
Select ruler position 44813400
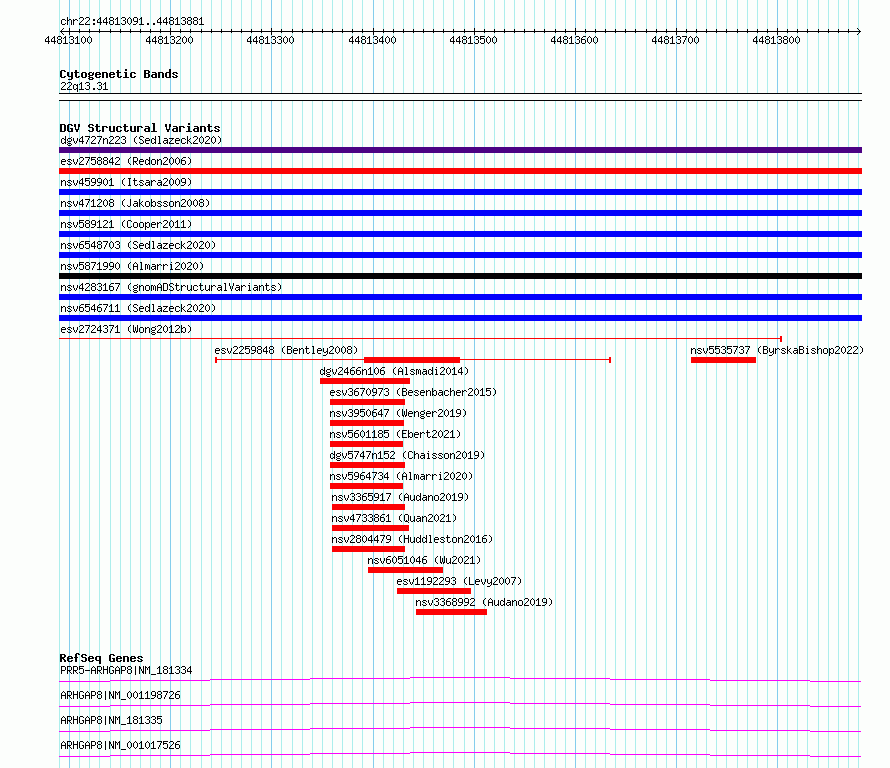[x=372, y=40]
